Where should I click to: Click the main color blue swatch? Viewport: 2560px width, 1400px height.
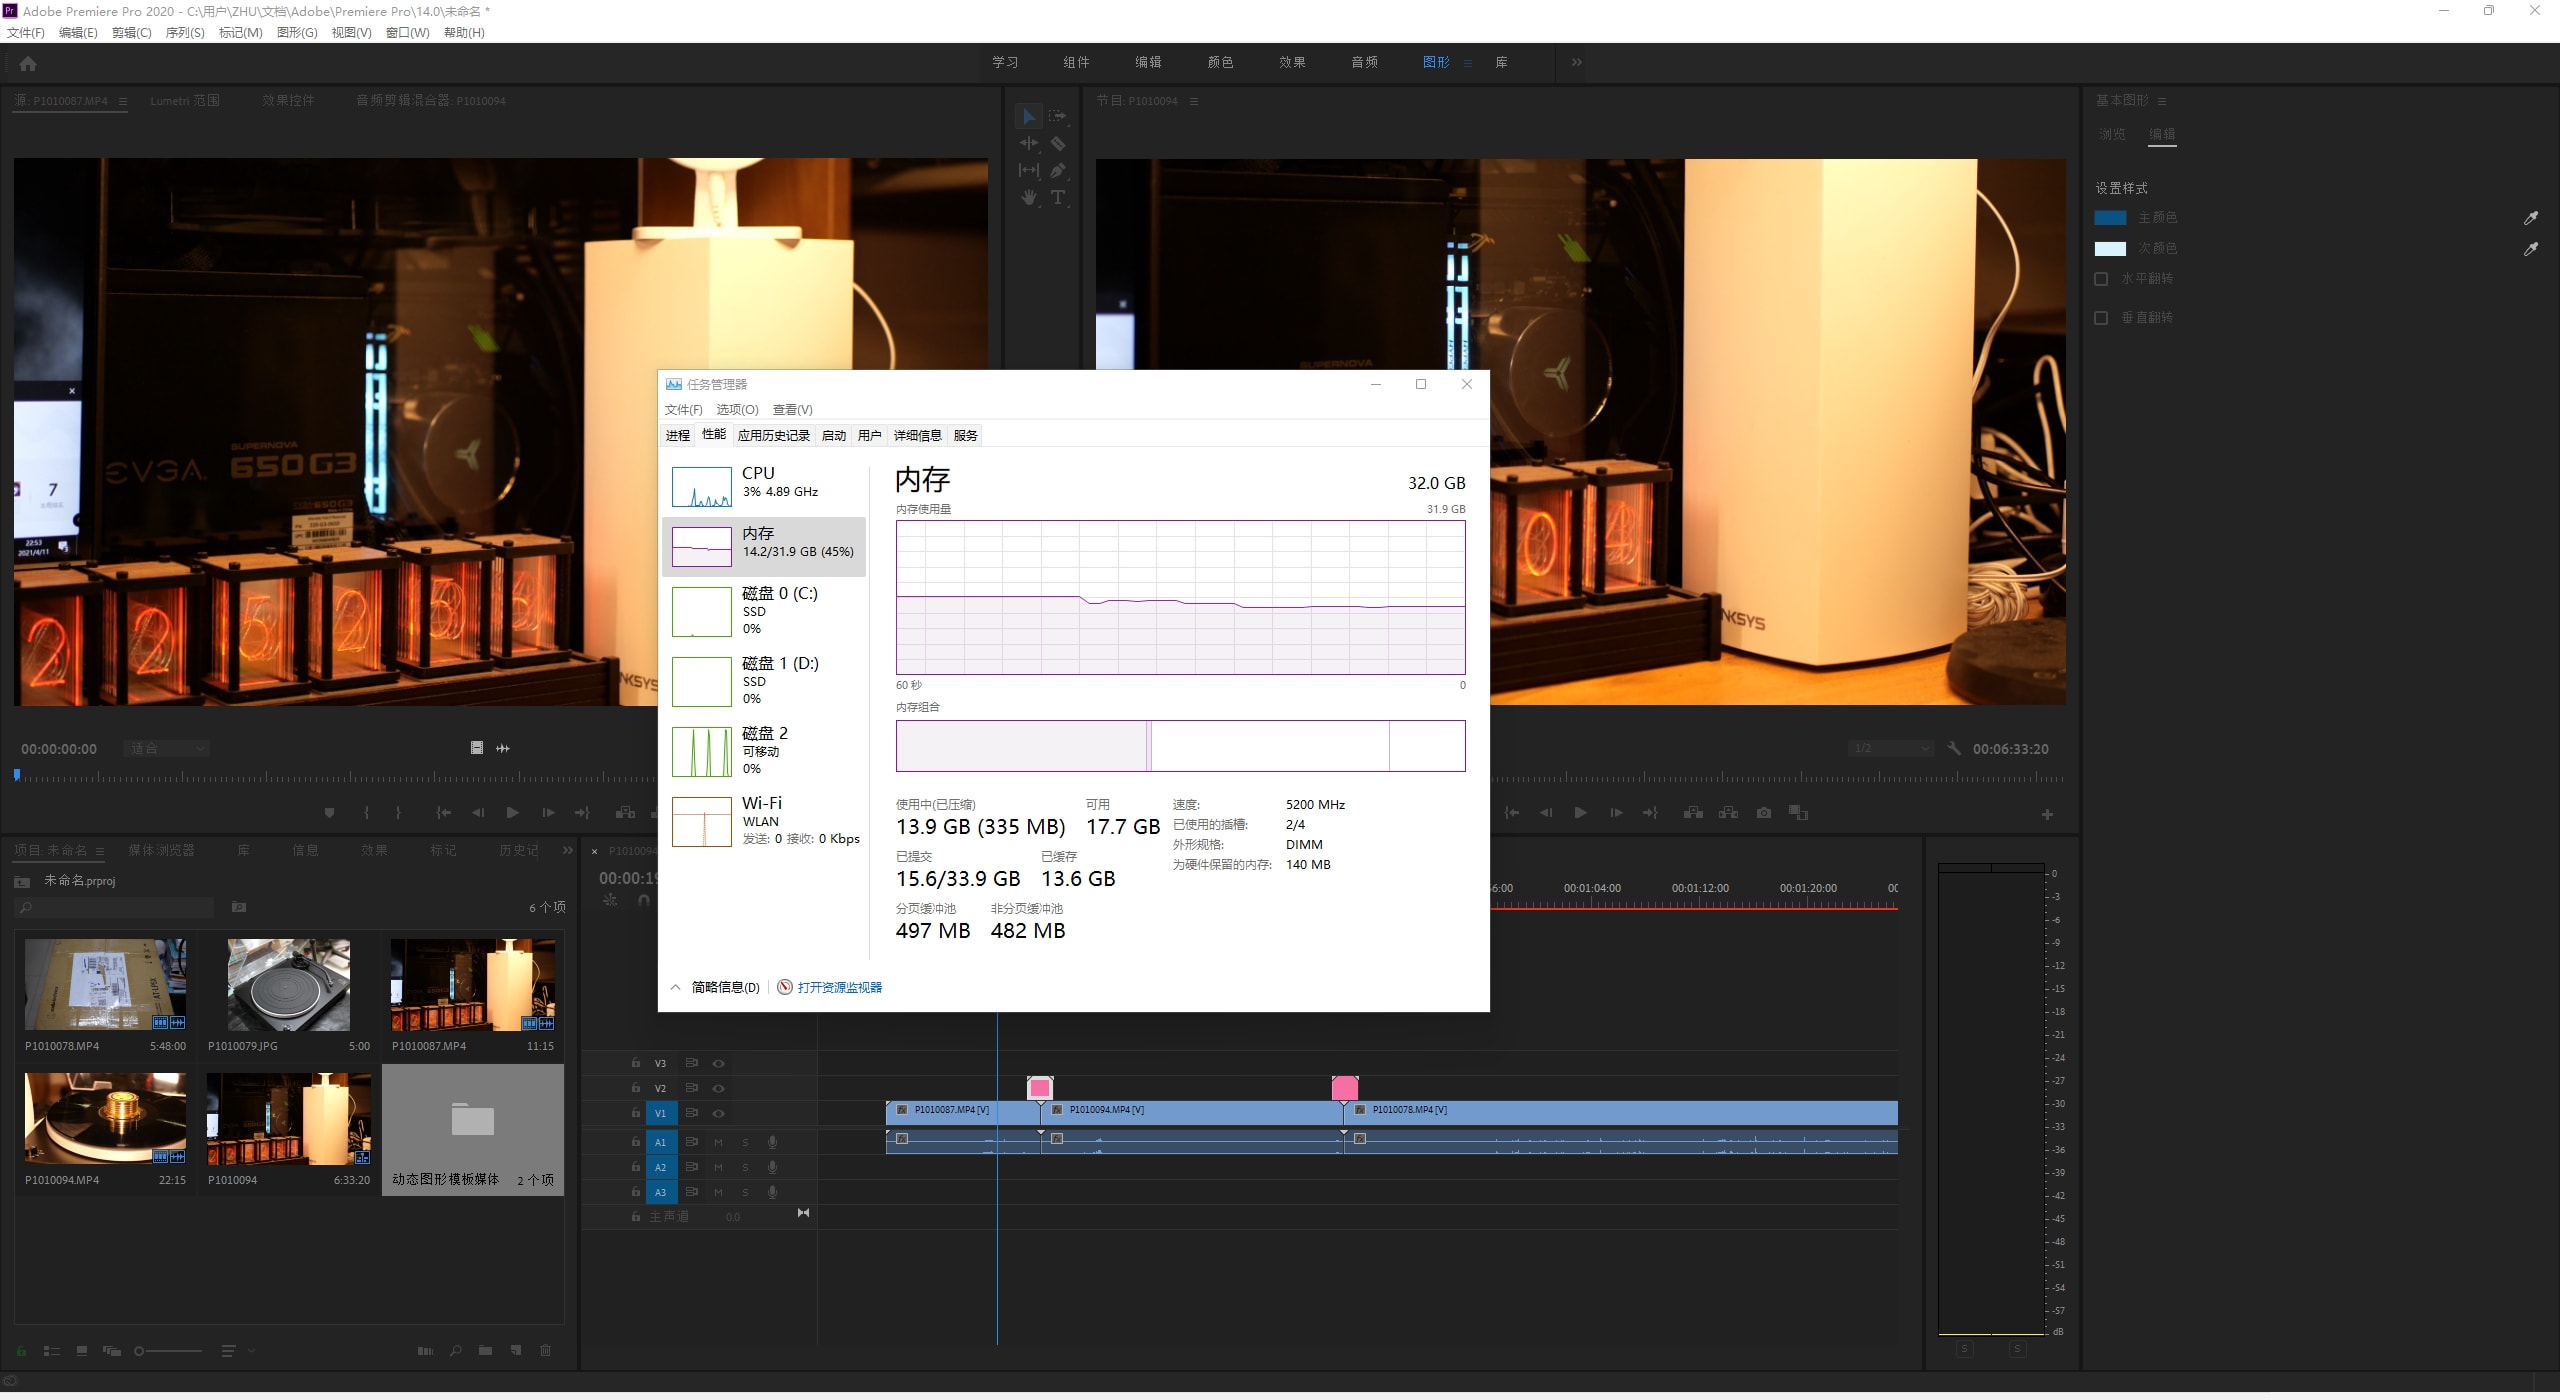tap(2110, 218)
